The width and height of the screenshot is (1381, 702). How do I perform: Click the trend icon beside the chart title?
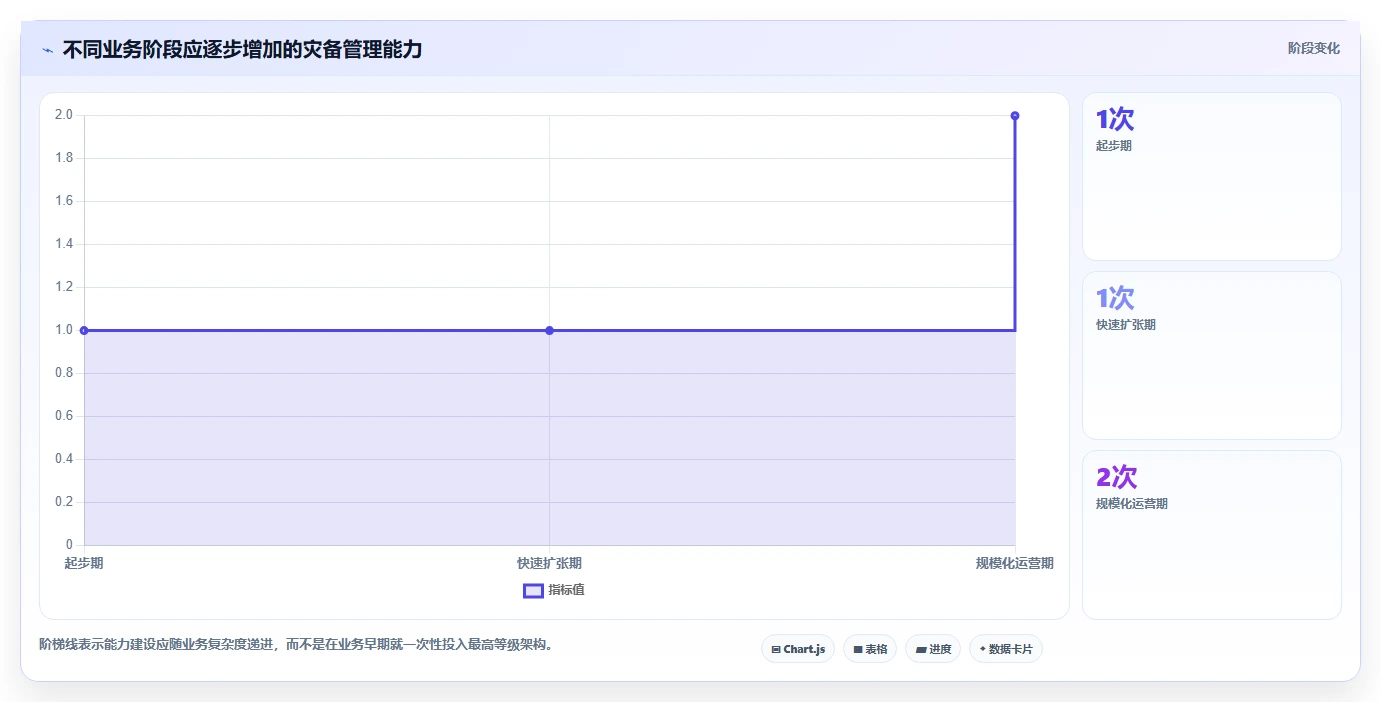pyautogui.click(x=47, y=49)
